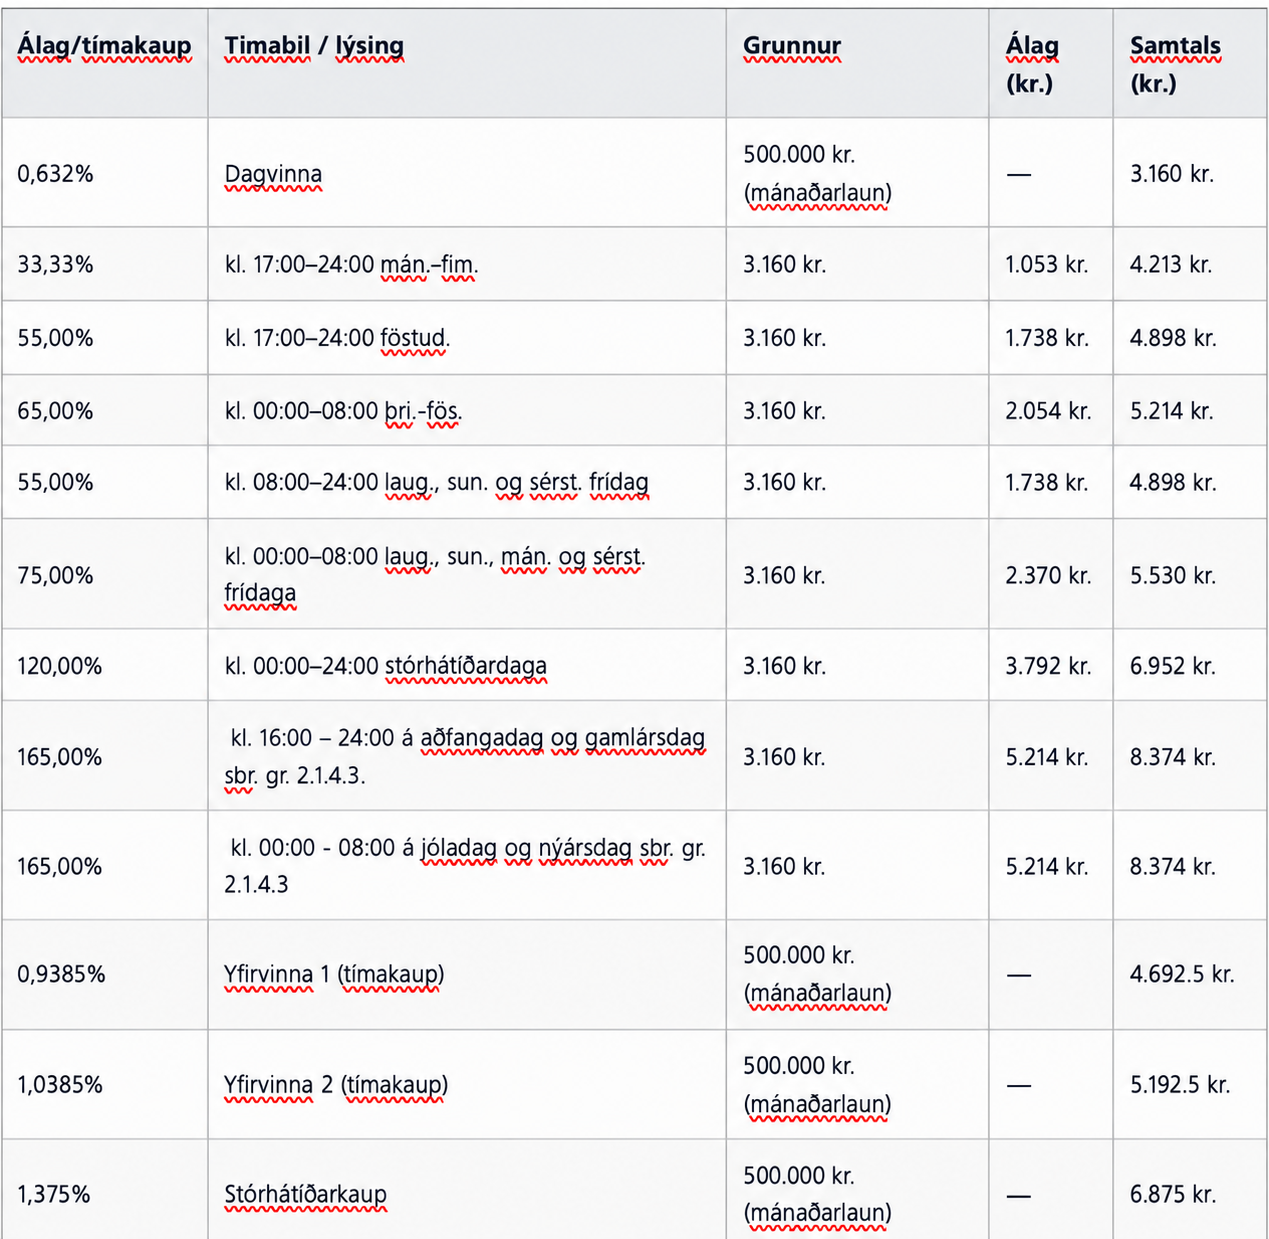Click the Álag/tímakaup column header
The image size is (1269, 1239).
[x=104, y=63]
